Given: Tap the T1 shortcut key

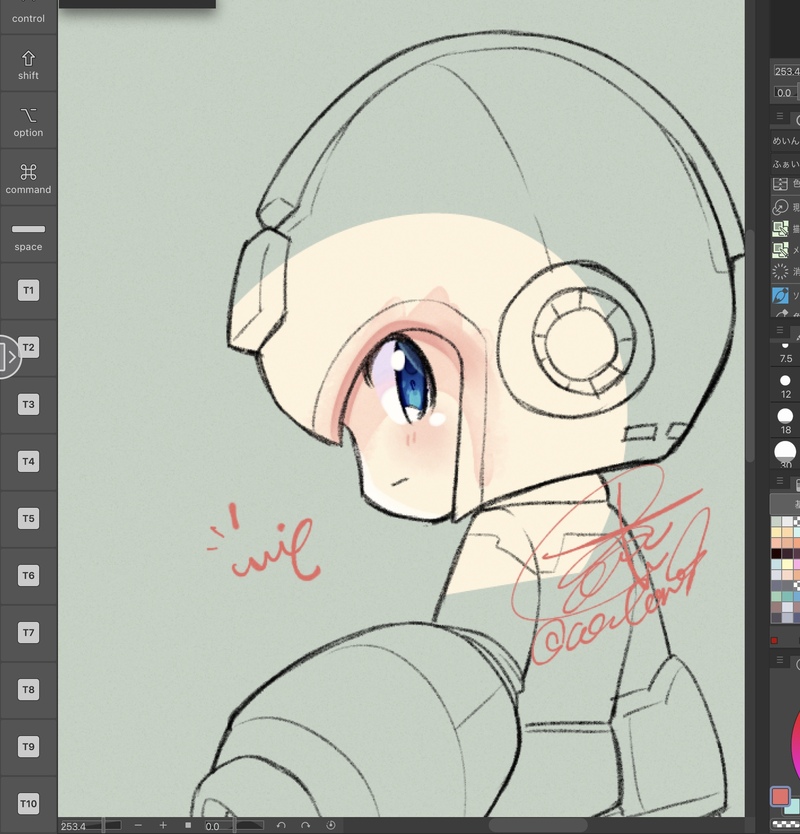Looking at the screenshot, I should (28, 290).
